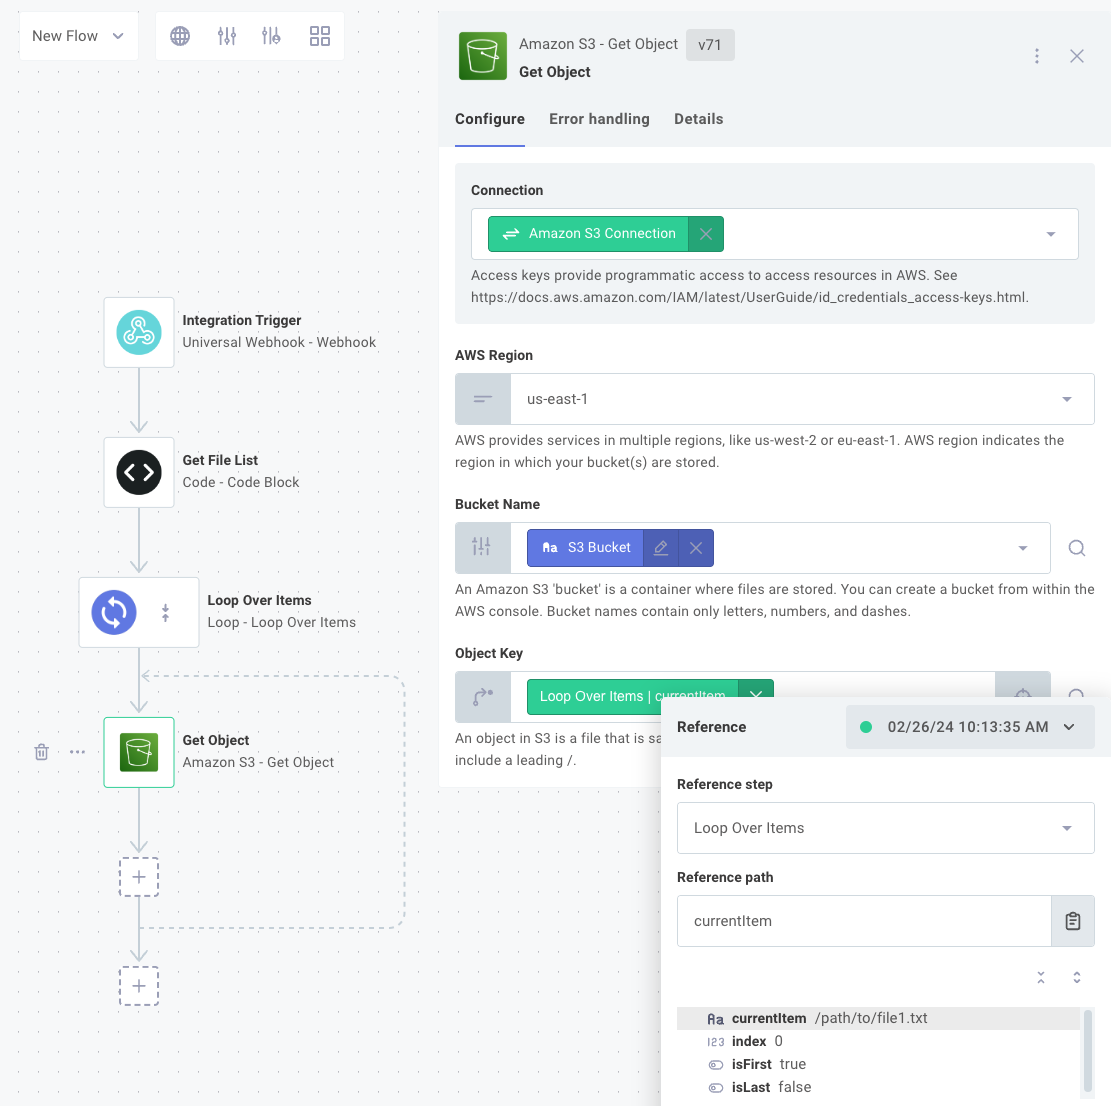
Task: Click the S3 Bucket config variable chip
Action: 585,548
